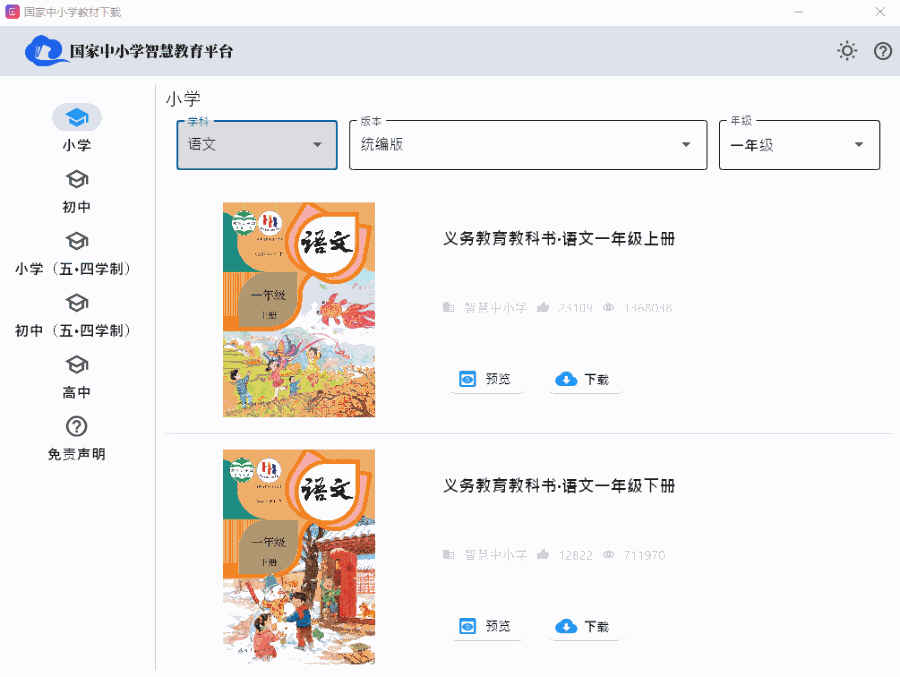Image resolution: width=900 pixels, height=677 pixels.
Task: Click the help question mark icon top-right
Action: [884, 50]
